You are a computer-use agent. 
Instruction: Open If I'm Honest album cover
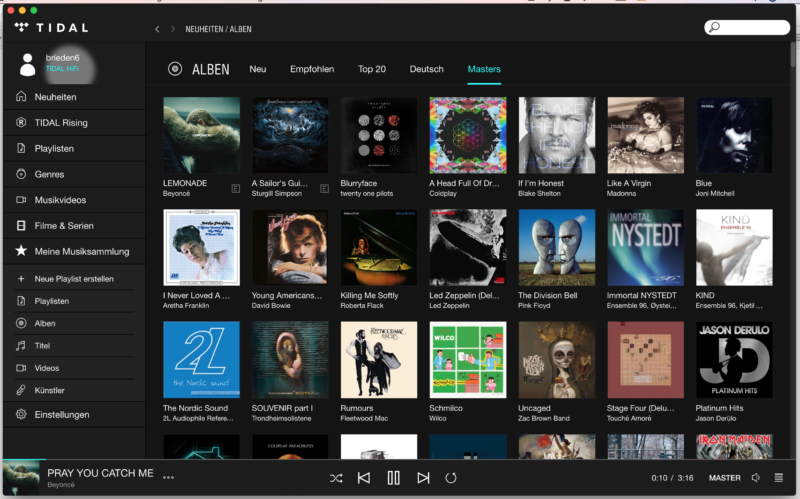557,135
